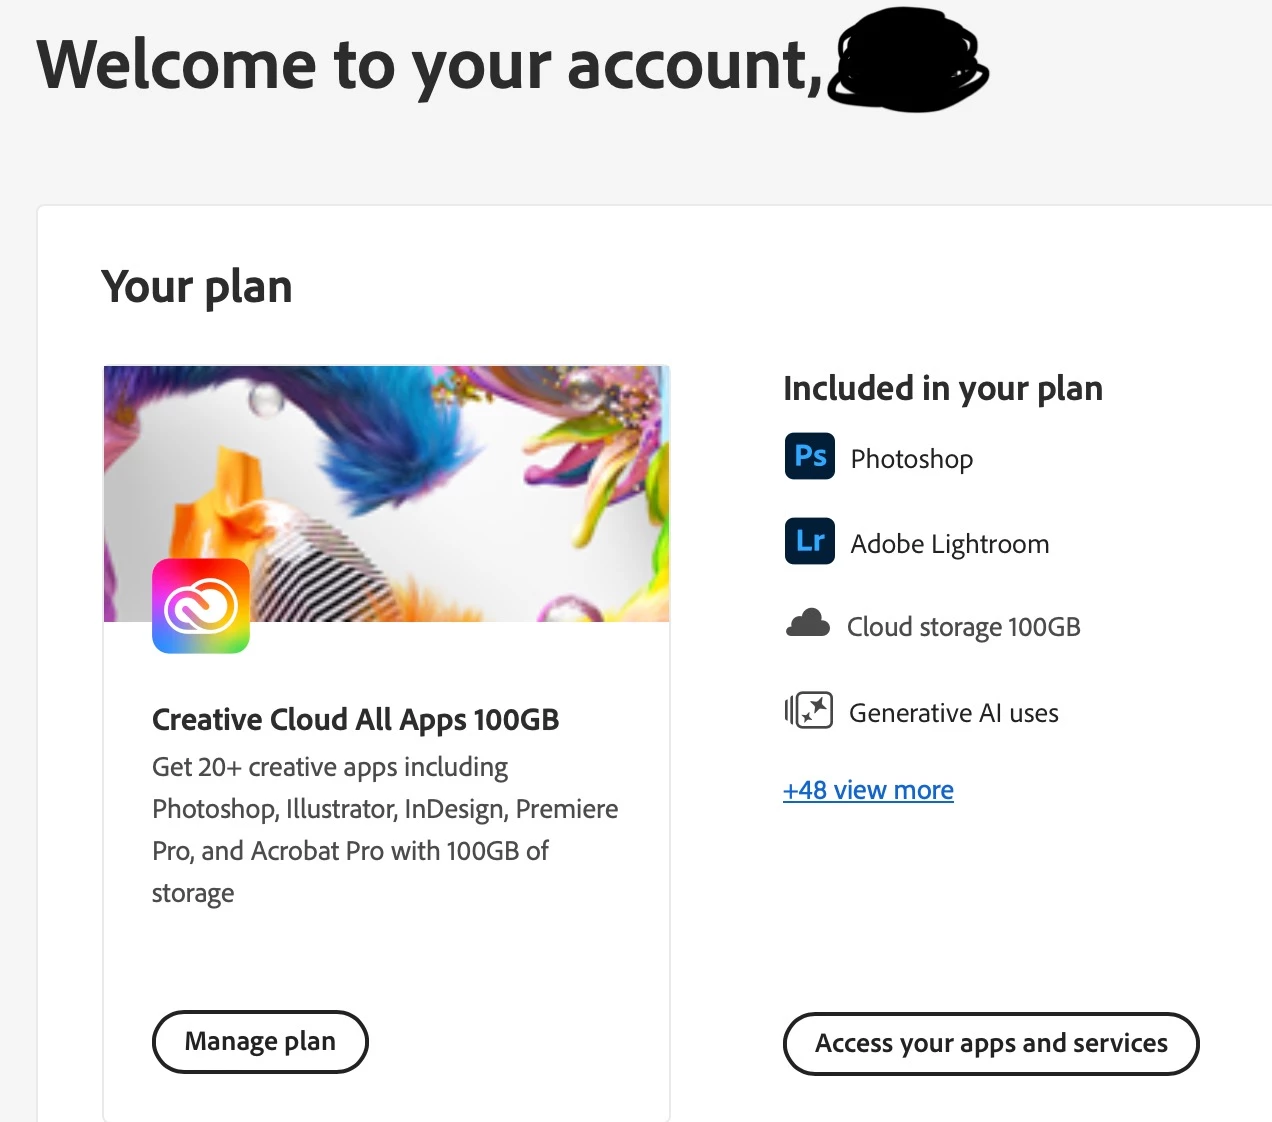The image size is (1272, 1122).
Task: Click the Included in your plan heading
Action: click(942, 388)
